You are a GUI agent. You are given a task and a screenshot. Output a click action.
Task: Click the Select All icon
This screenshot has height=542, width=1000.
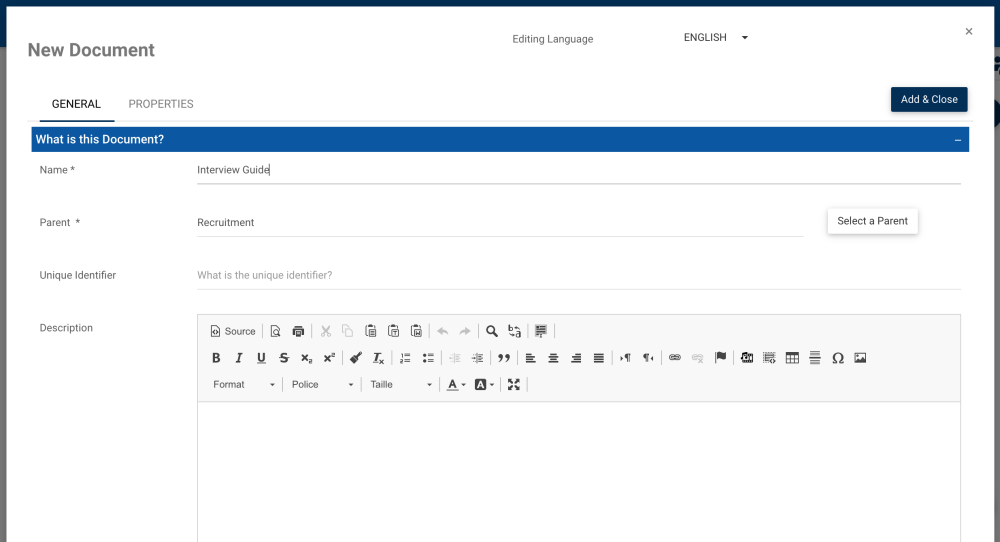(x=541, y=331)
